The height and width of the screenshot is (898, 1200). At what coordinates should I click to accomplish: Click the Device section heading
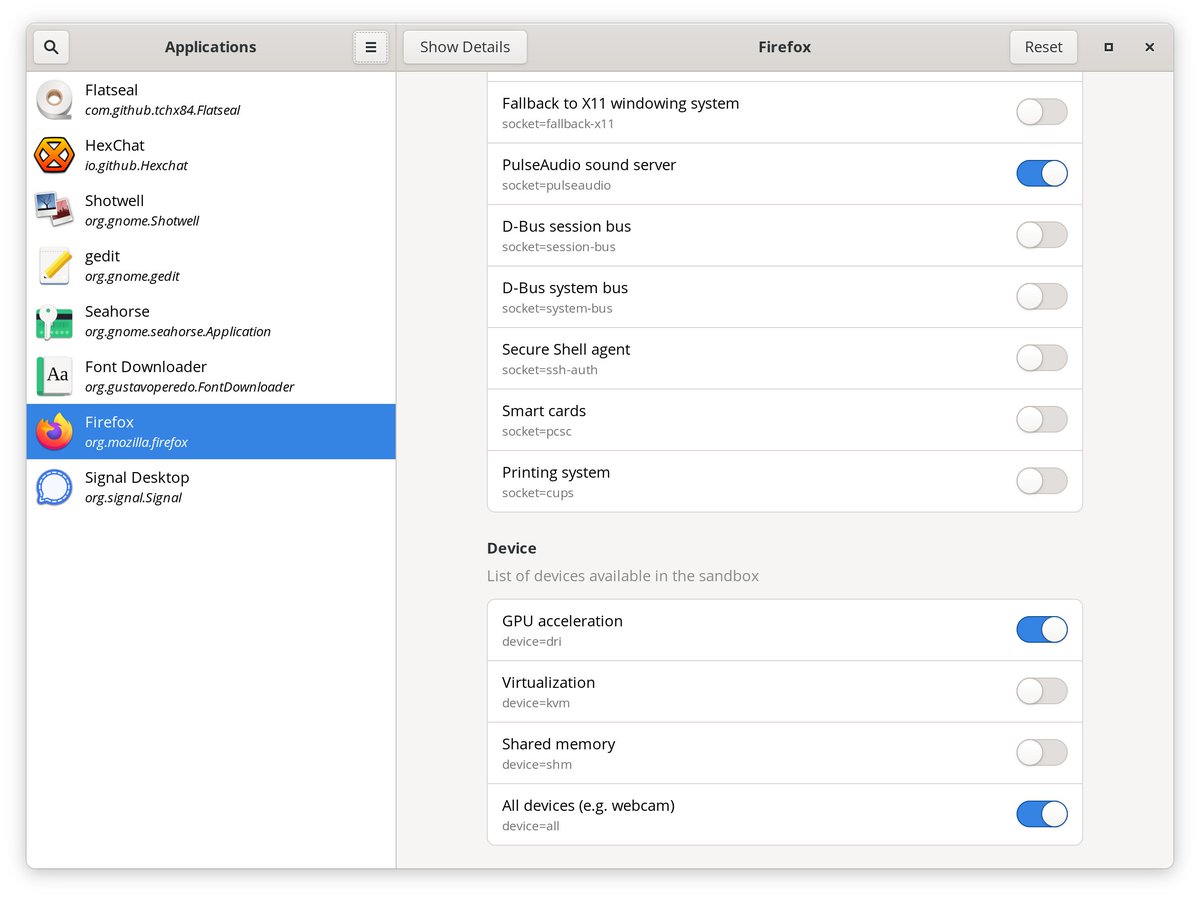(x=511, y=548)
